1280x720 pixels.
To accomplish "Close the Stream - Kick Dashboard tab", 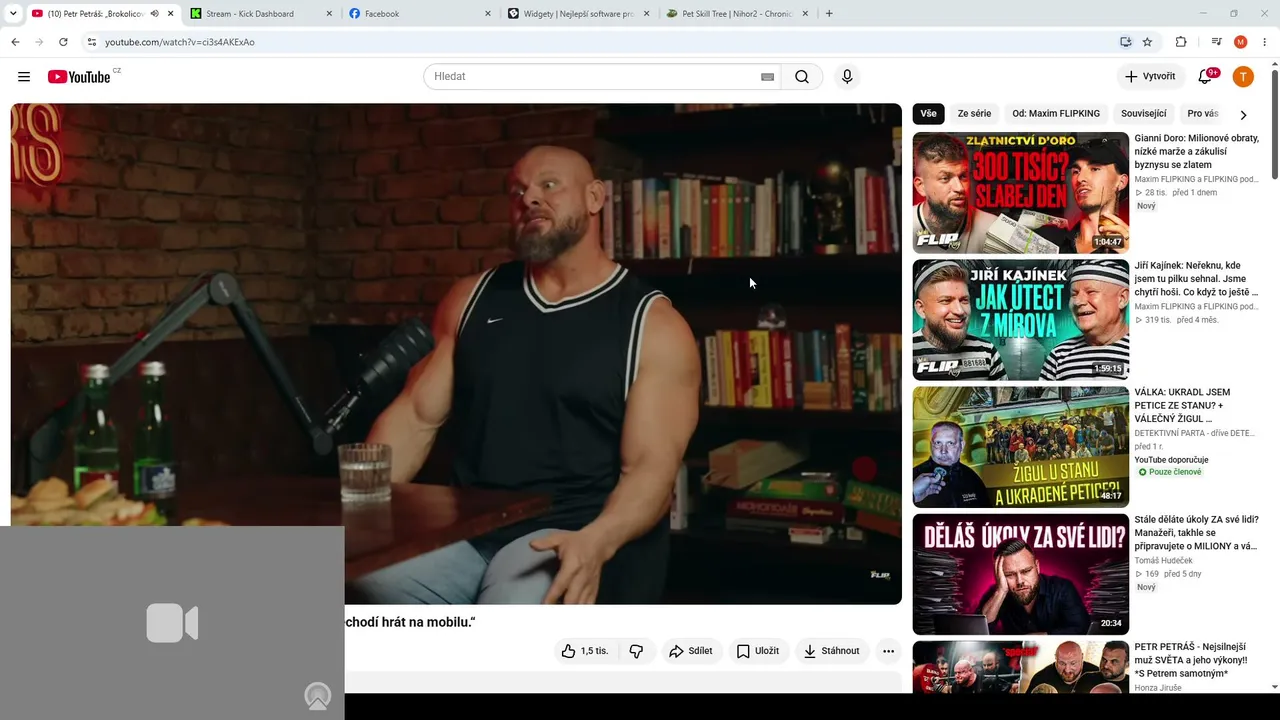I will click(x=329, y=14).
